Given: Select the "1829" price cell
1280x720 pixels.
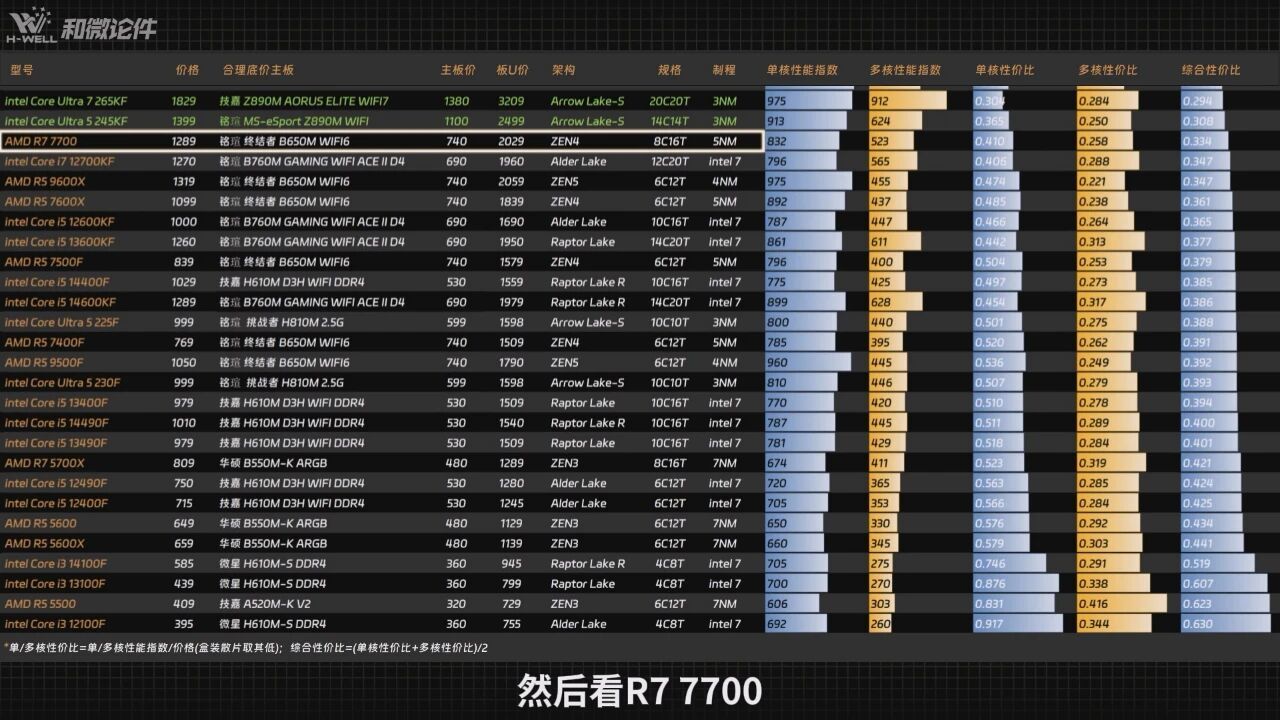Looking at the screenshot, I should tap(184, 101).
